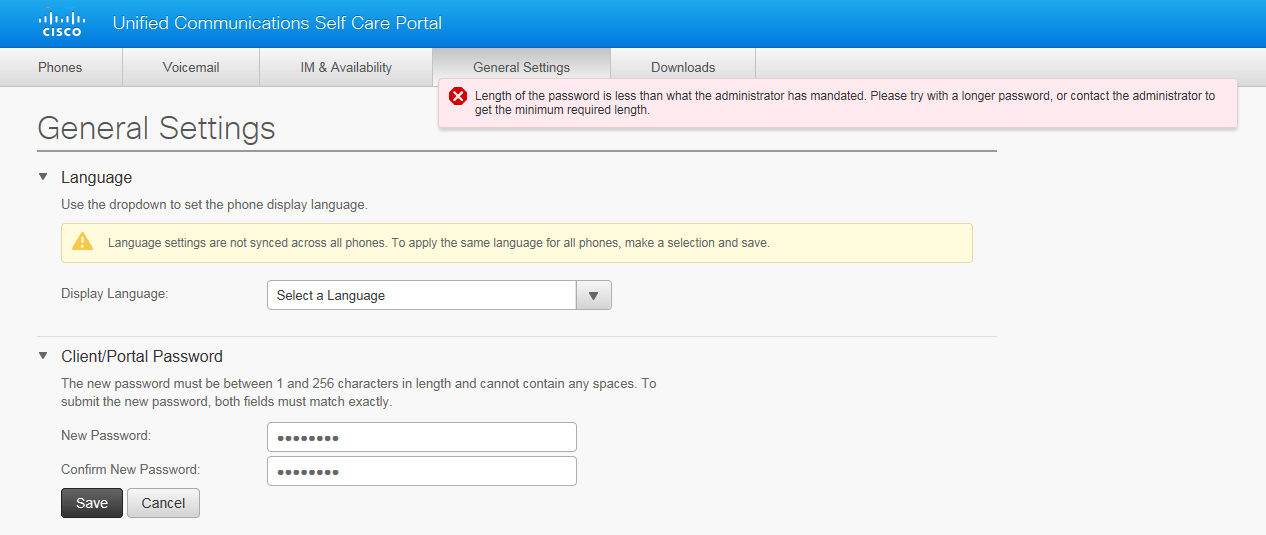Save the new password
The image size is (1266, 535).
tap(92, 503)
